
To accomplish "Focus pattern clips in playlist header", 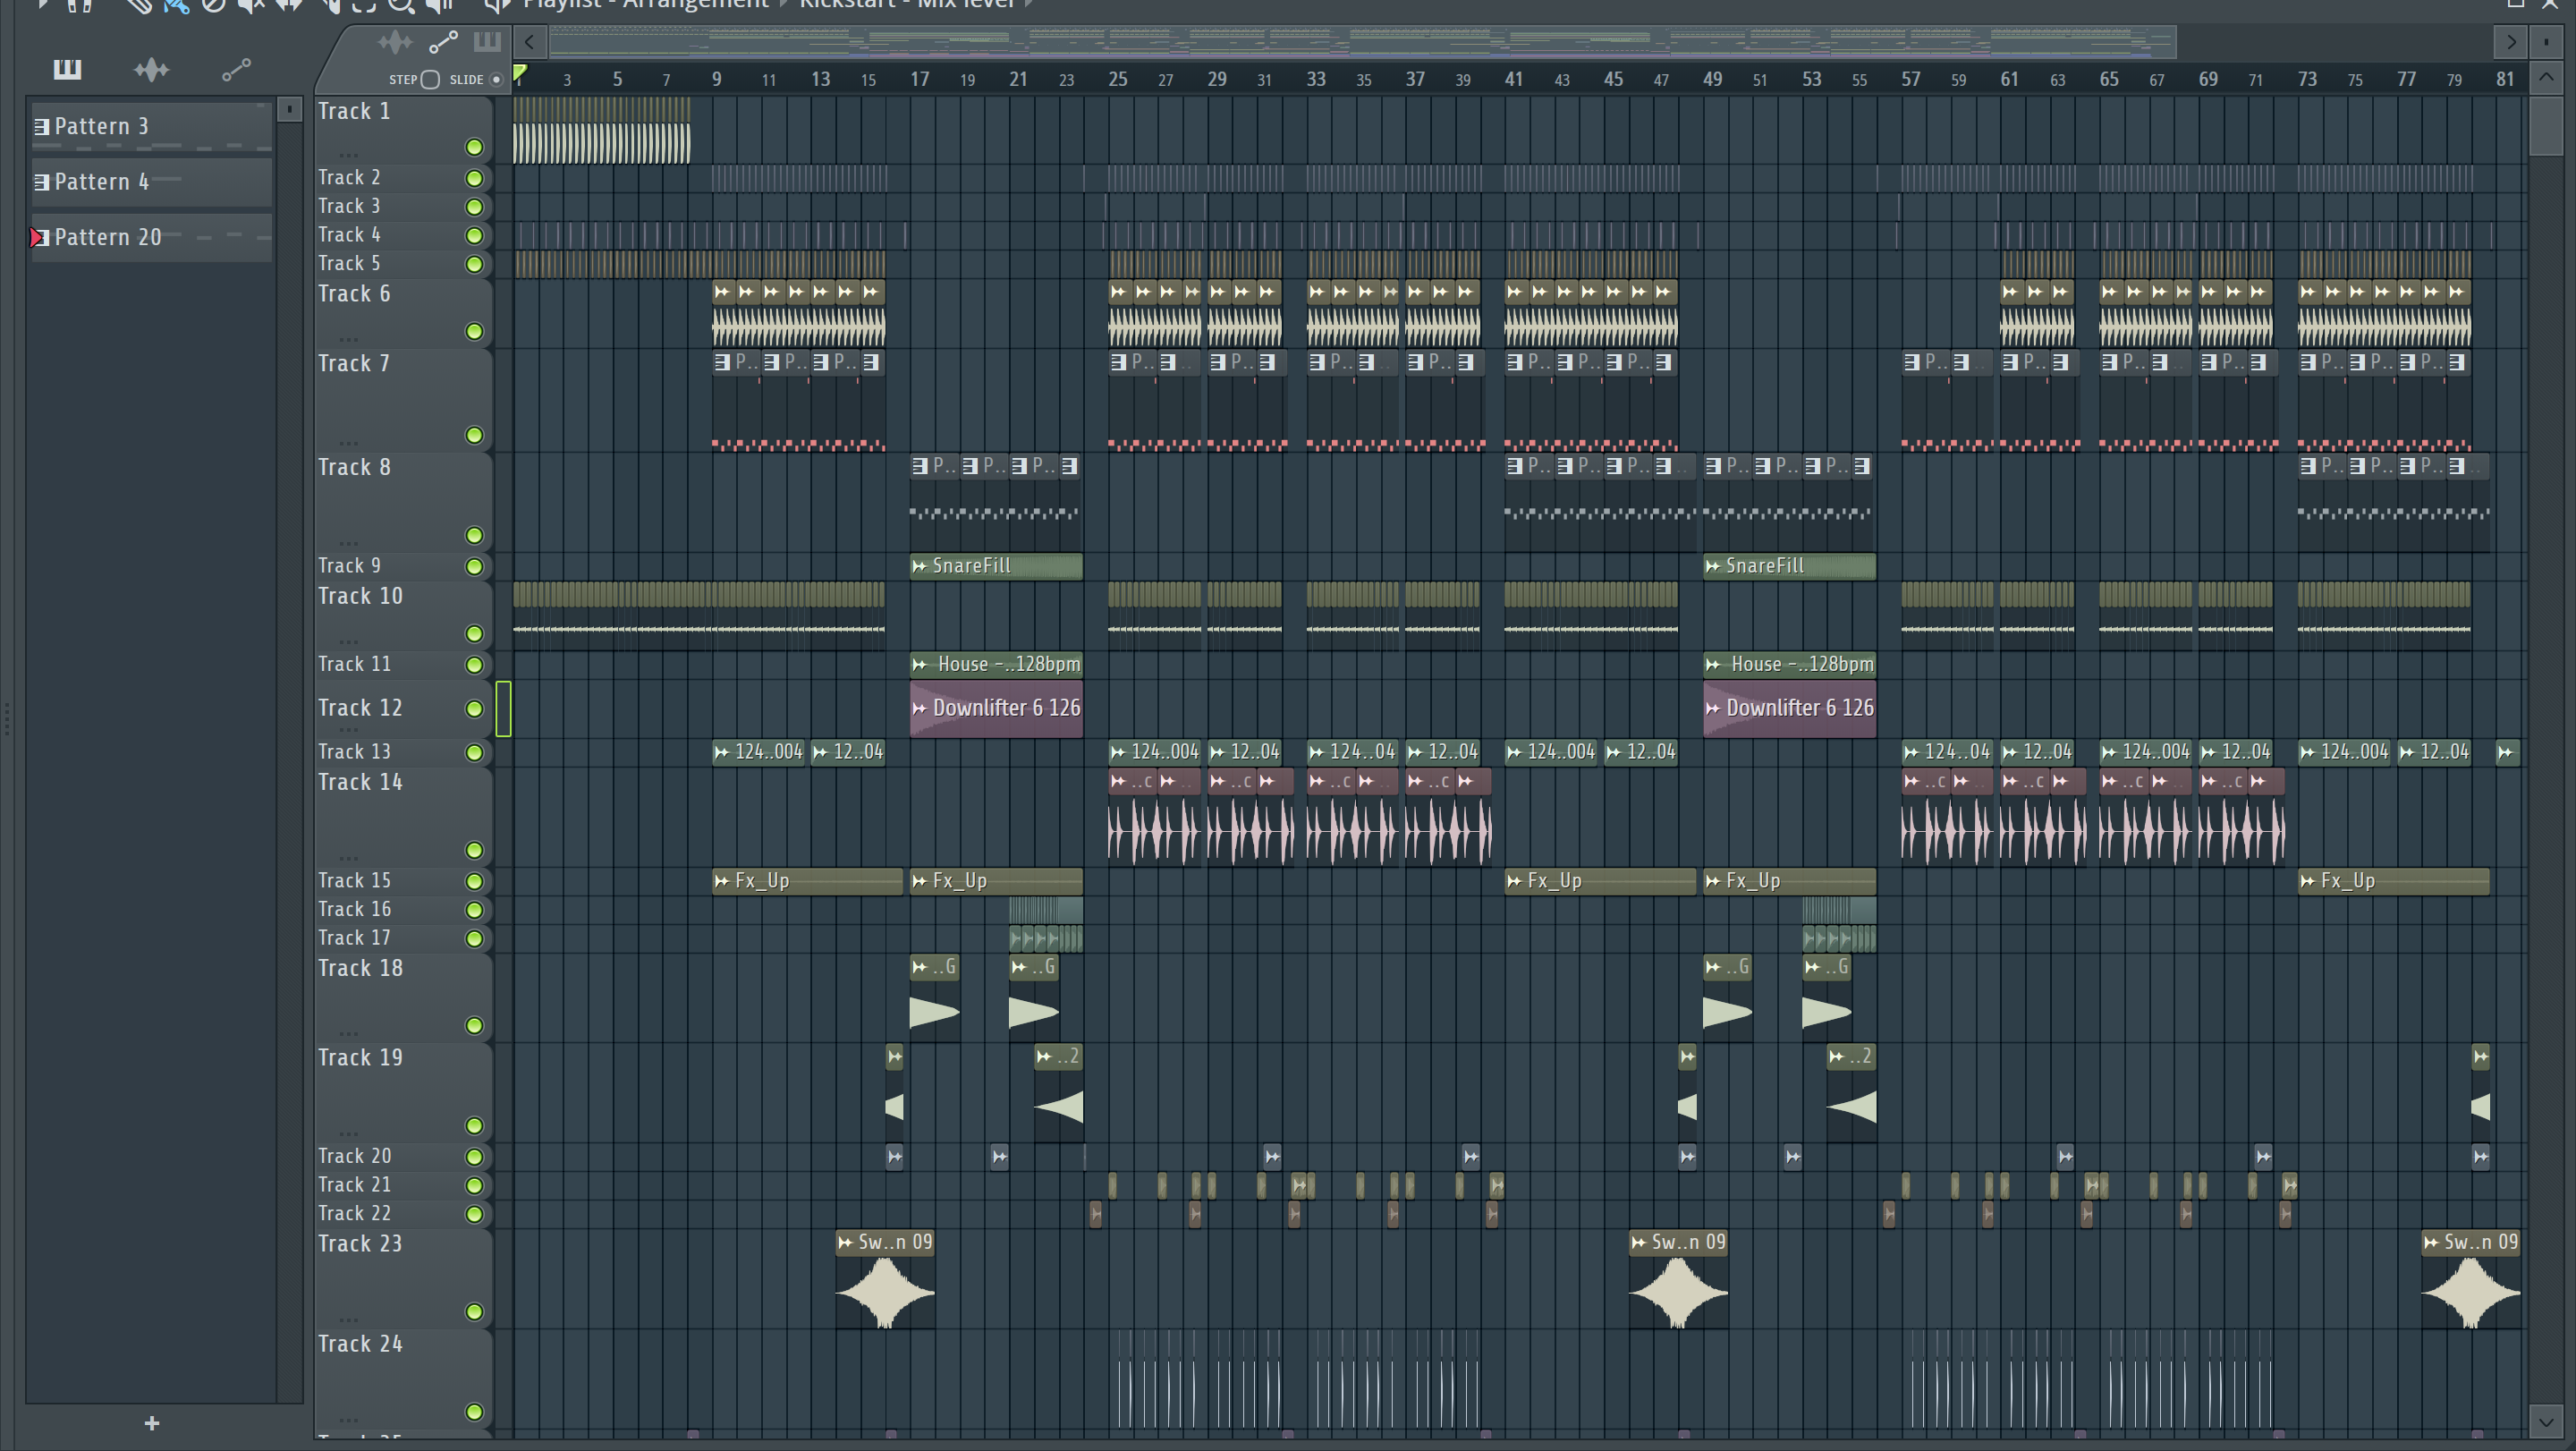I will 487,42.
